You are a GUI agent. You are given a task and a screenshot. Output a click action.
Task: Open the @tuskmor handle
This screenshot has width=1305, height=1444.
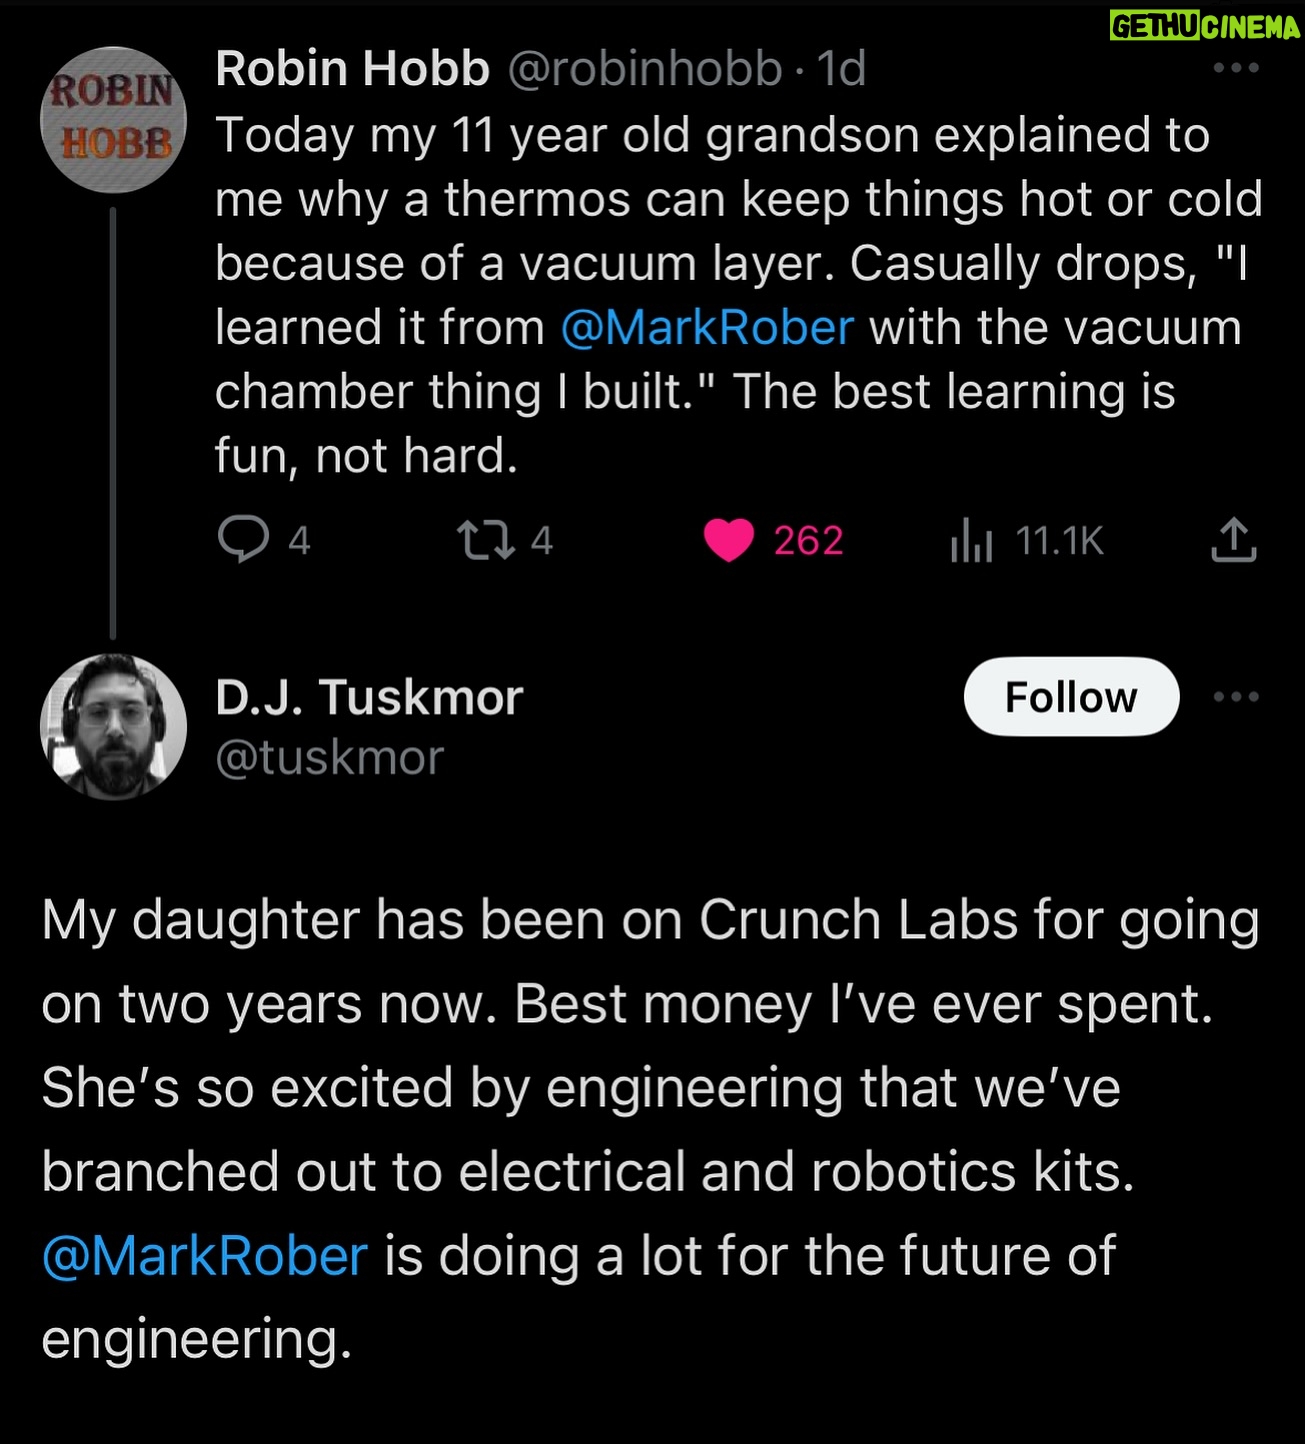click(329, 758)
